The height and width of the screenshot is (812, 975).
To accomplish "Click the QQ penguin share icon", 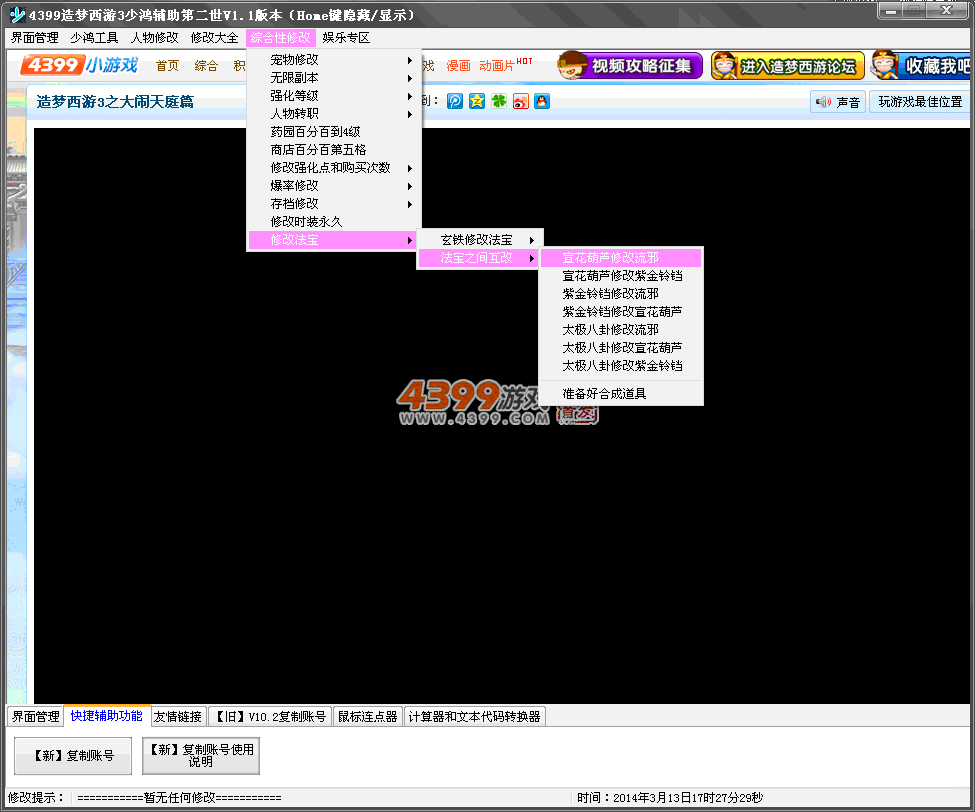I will (x=542, y=101).
